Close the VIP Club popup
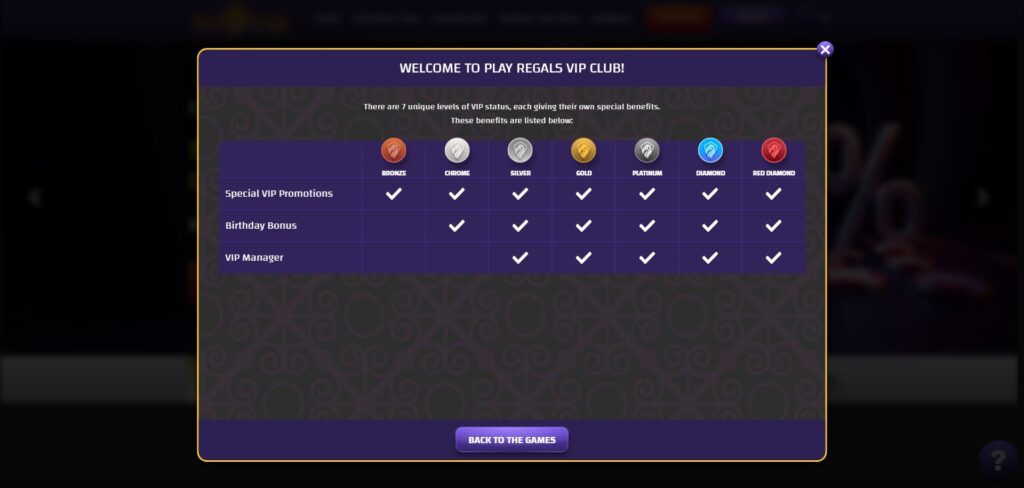This screenshot has width=1024, height=488. click(825, 49)
